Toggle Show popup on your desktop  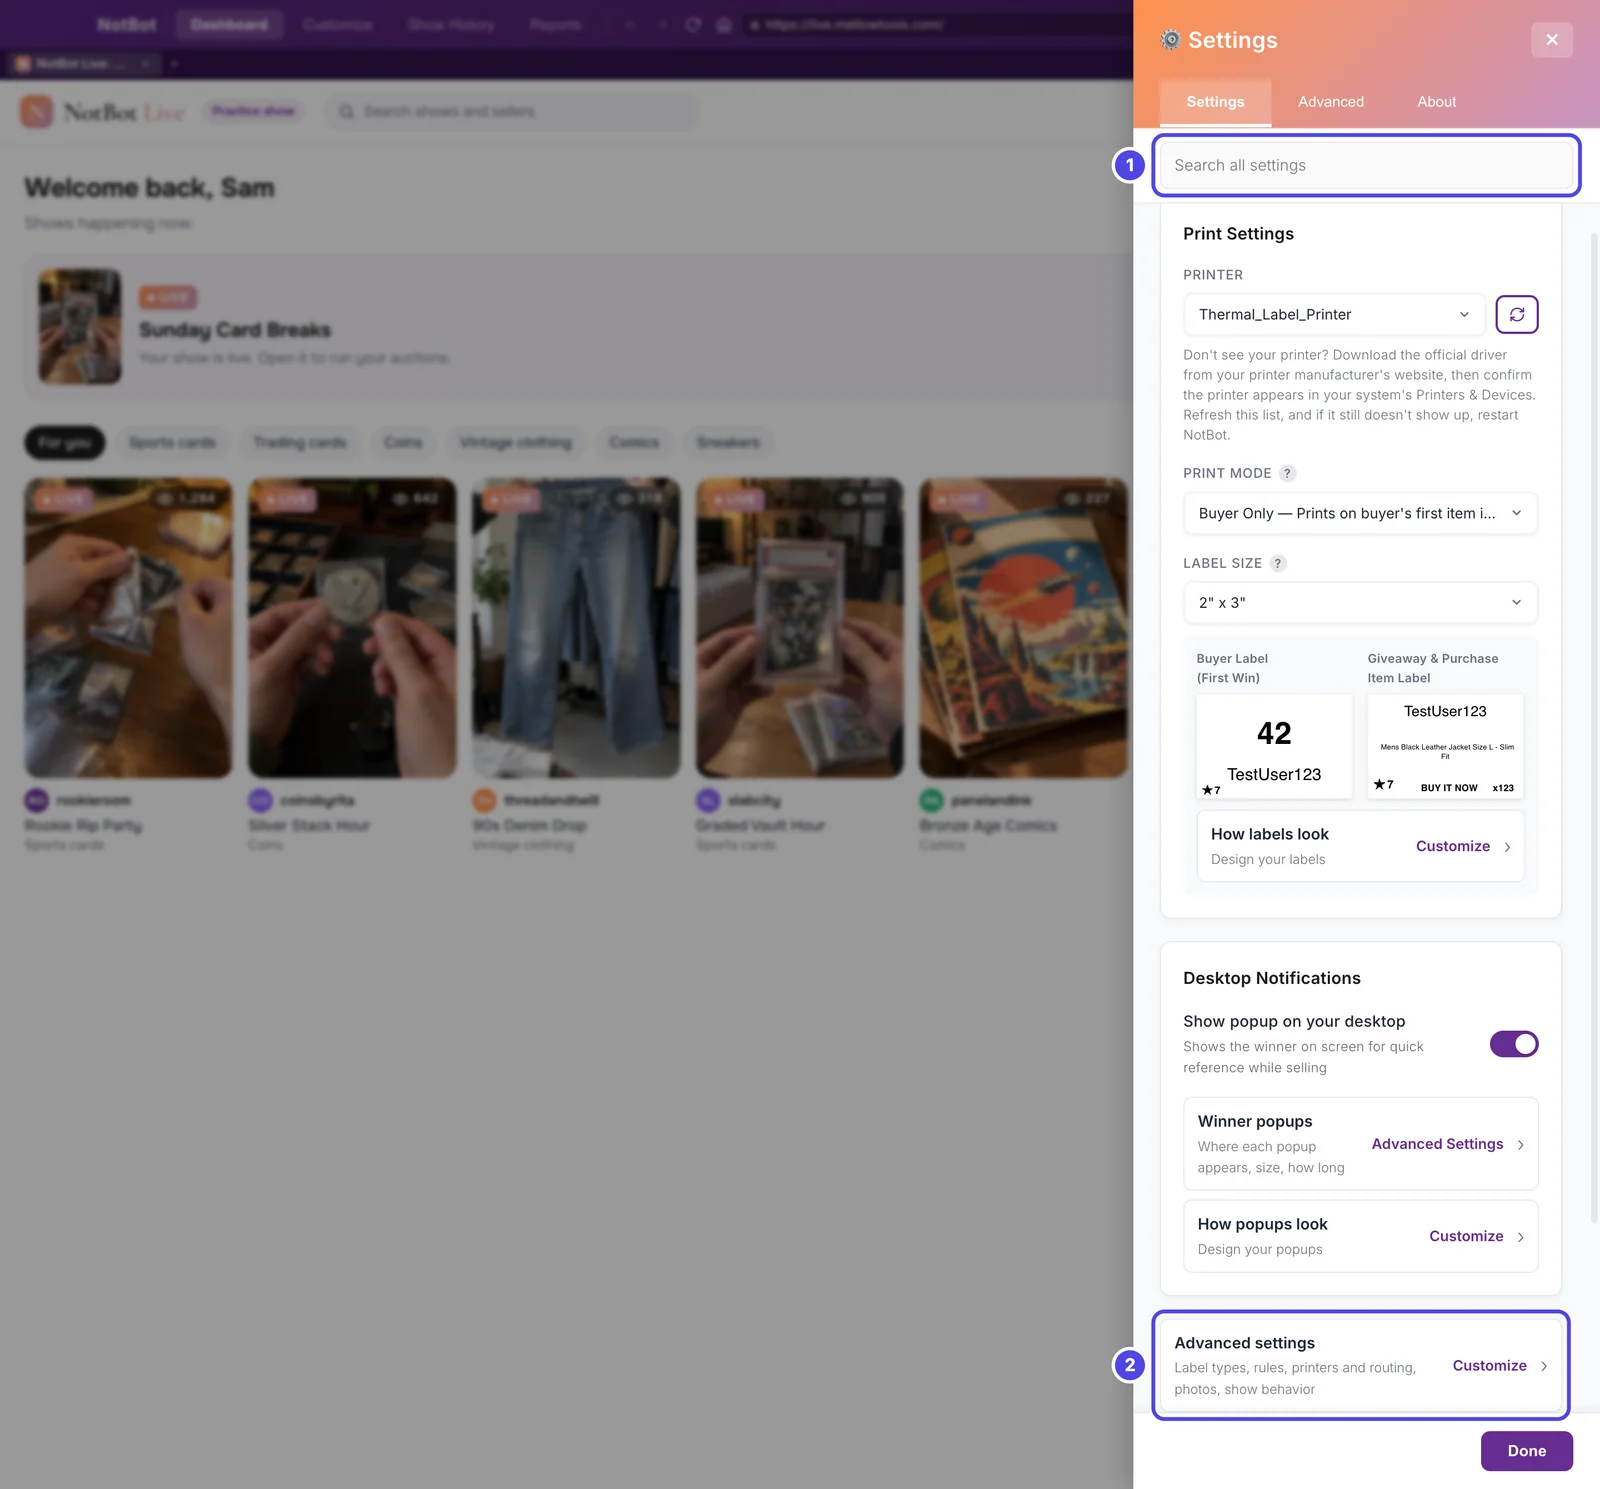coord(1514,1044)
